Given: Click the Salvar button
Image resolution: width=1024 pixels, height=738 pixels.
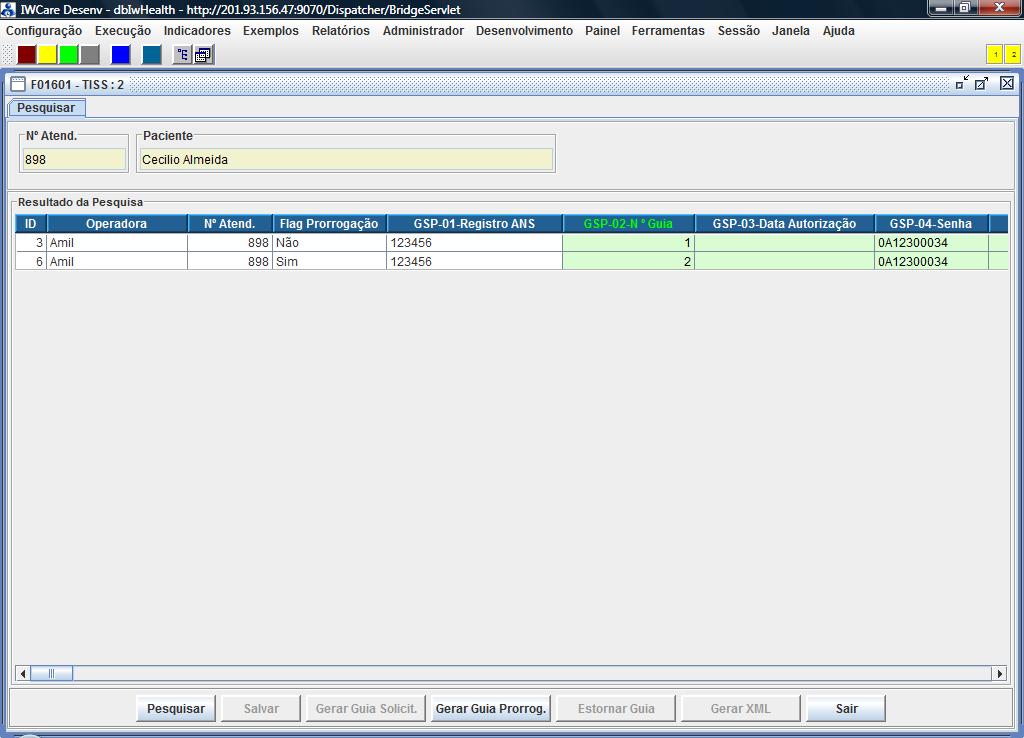Looking at the screenshot, I should coord(261,709).
